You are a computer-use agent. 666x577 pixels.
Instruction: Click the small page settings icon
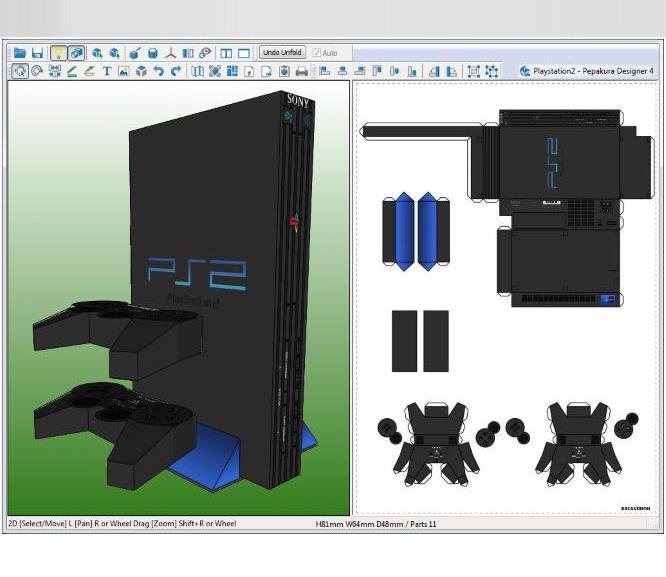[x=250, y=71]
